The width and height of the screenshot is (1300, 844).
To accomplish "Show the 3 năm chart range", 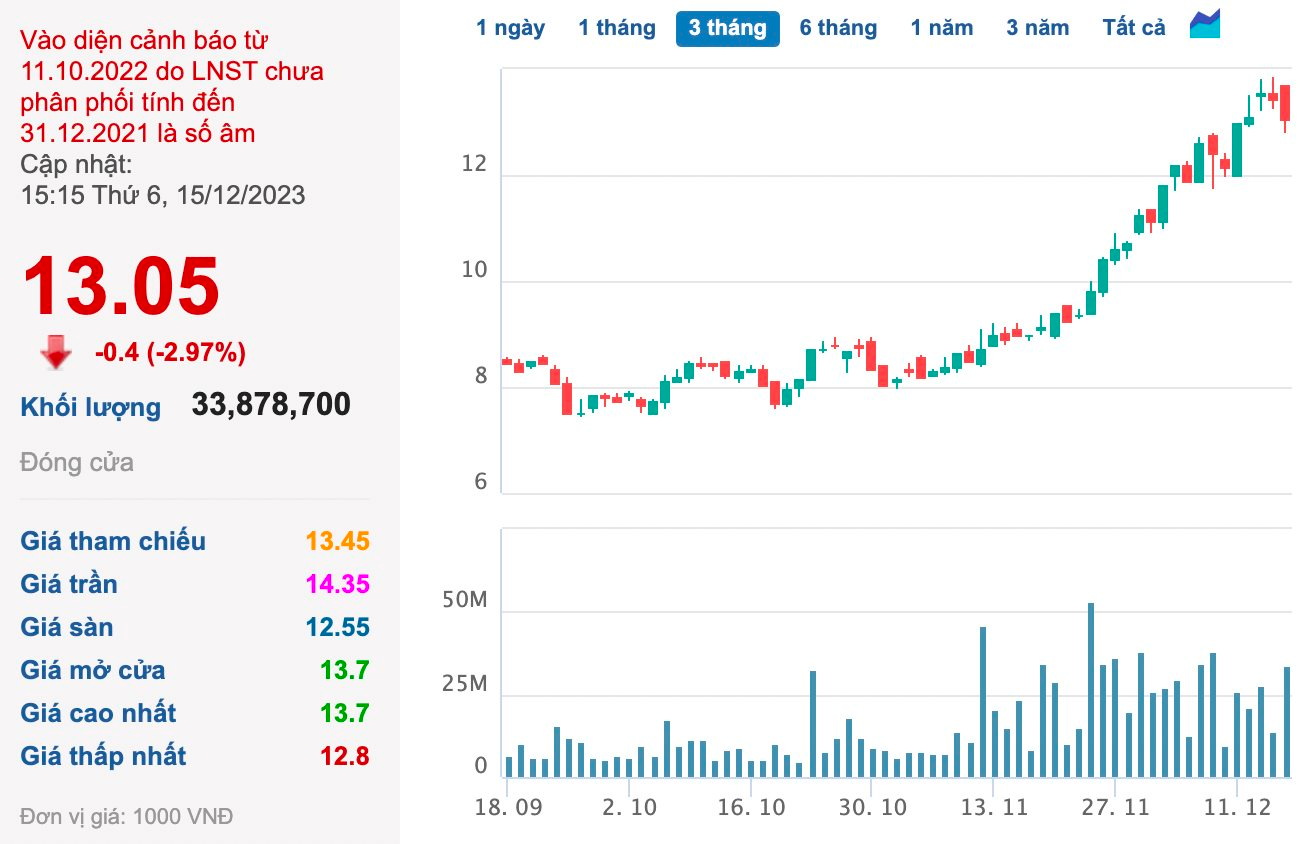I will point(1038,28).
